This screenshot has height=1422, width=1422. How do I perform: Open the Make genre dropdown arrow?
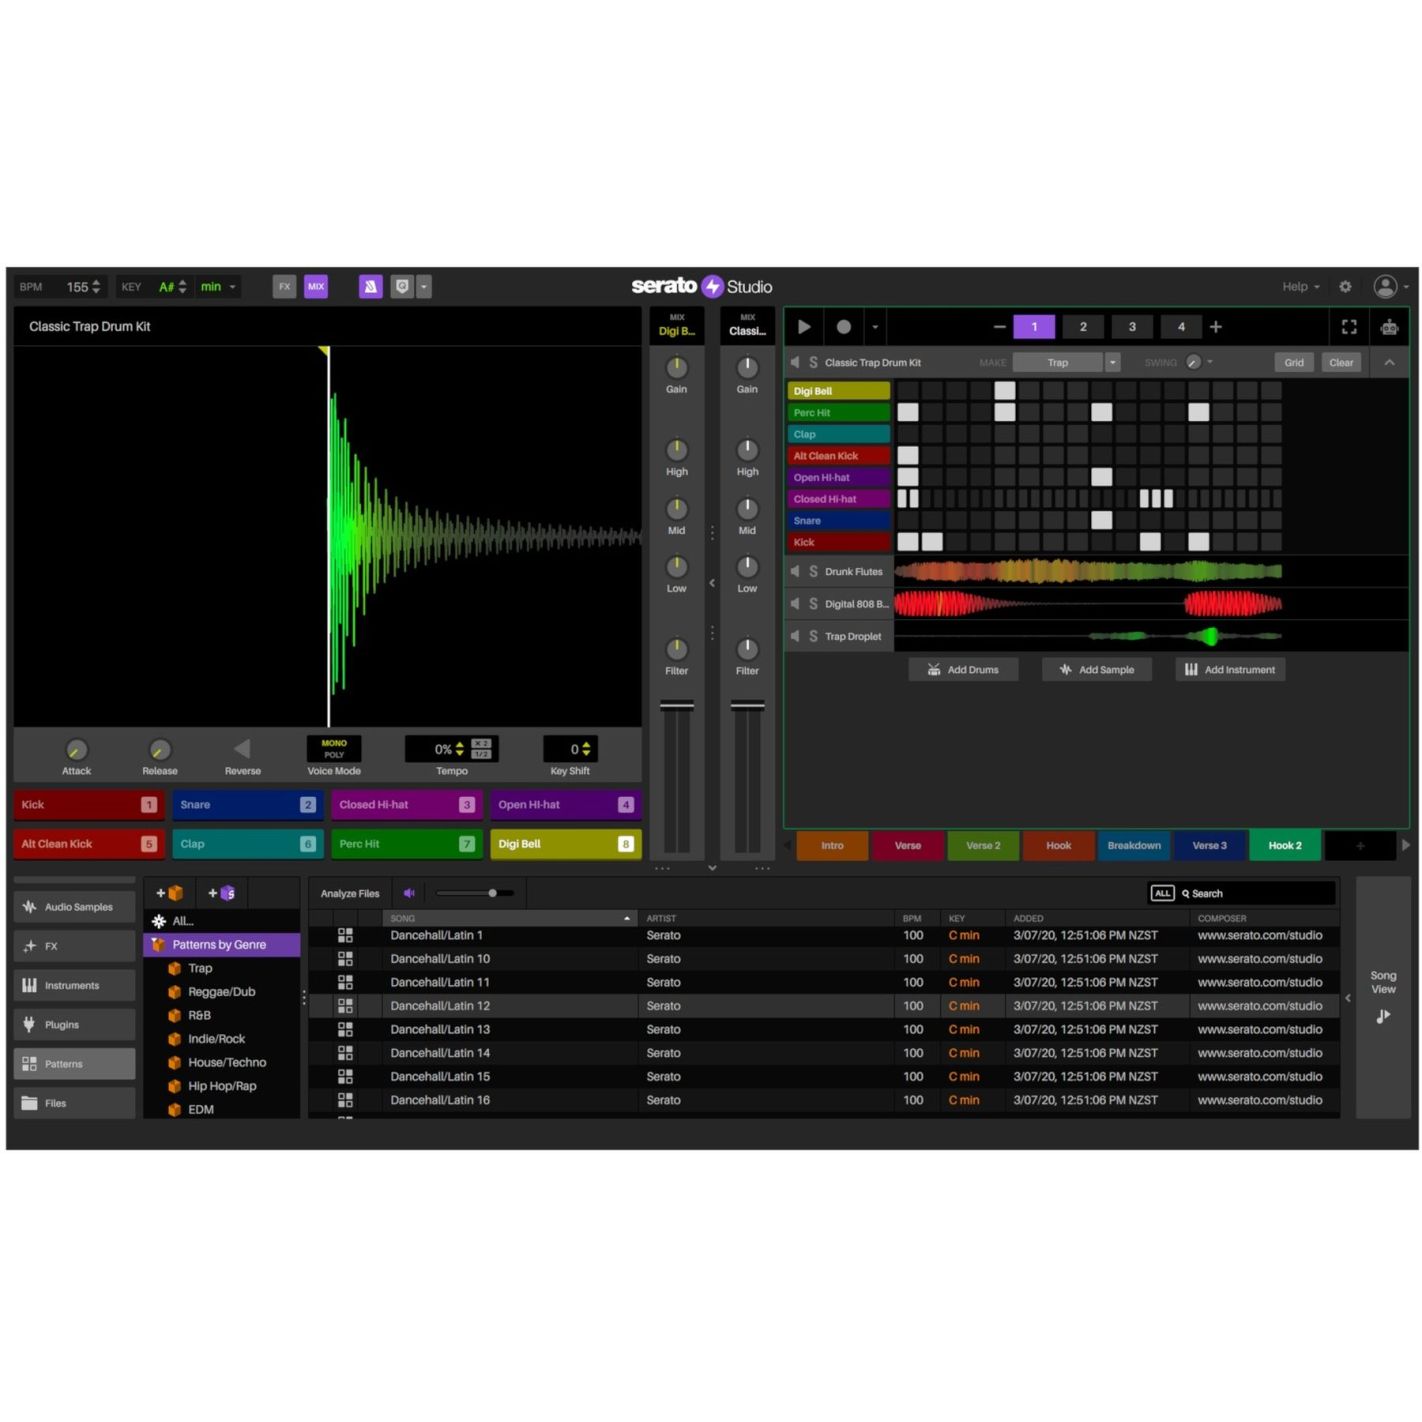point(1112,362)
